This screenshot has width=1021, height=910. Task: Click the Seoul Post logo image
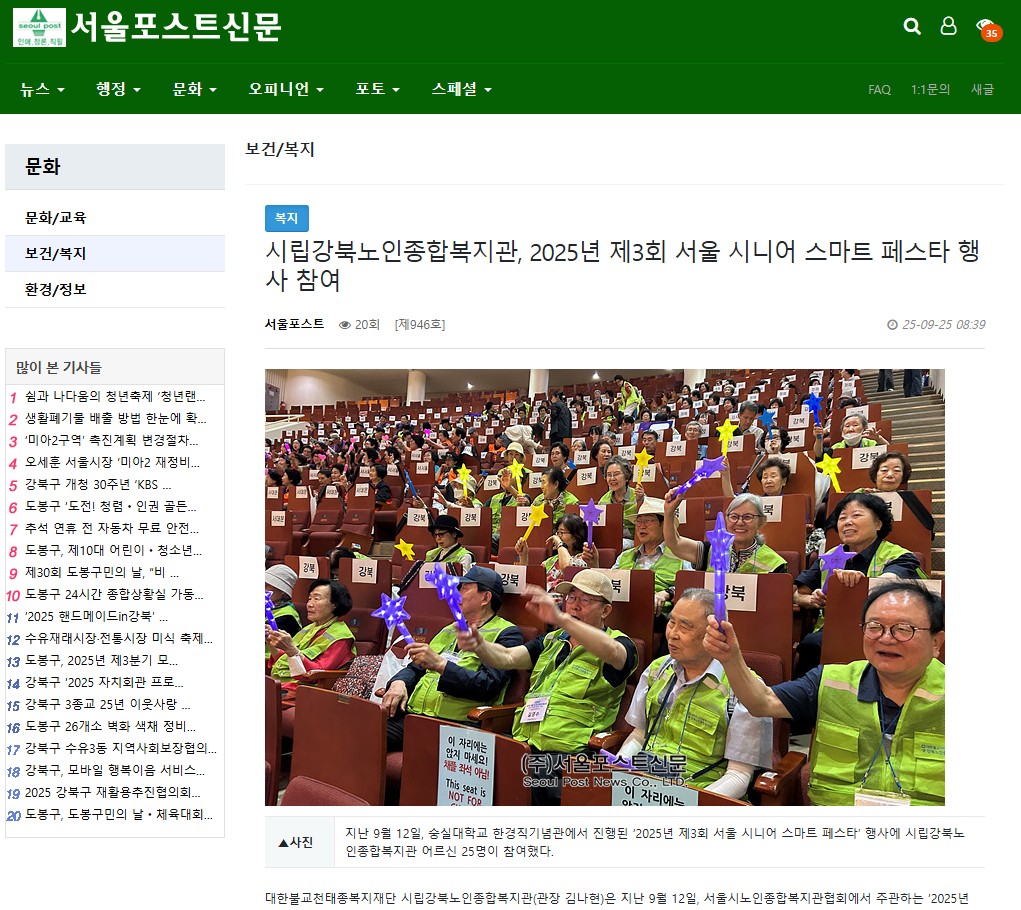point(39,27)
